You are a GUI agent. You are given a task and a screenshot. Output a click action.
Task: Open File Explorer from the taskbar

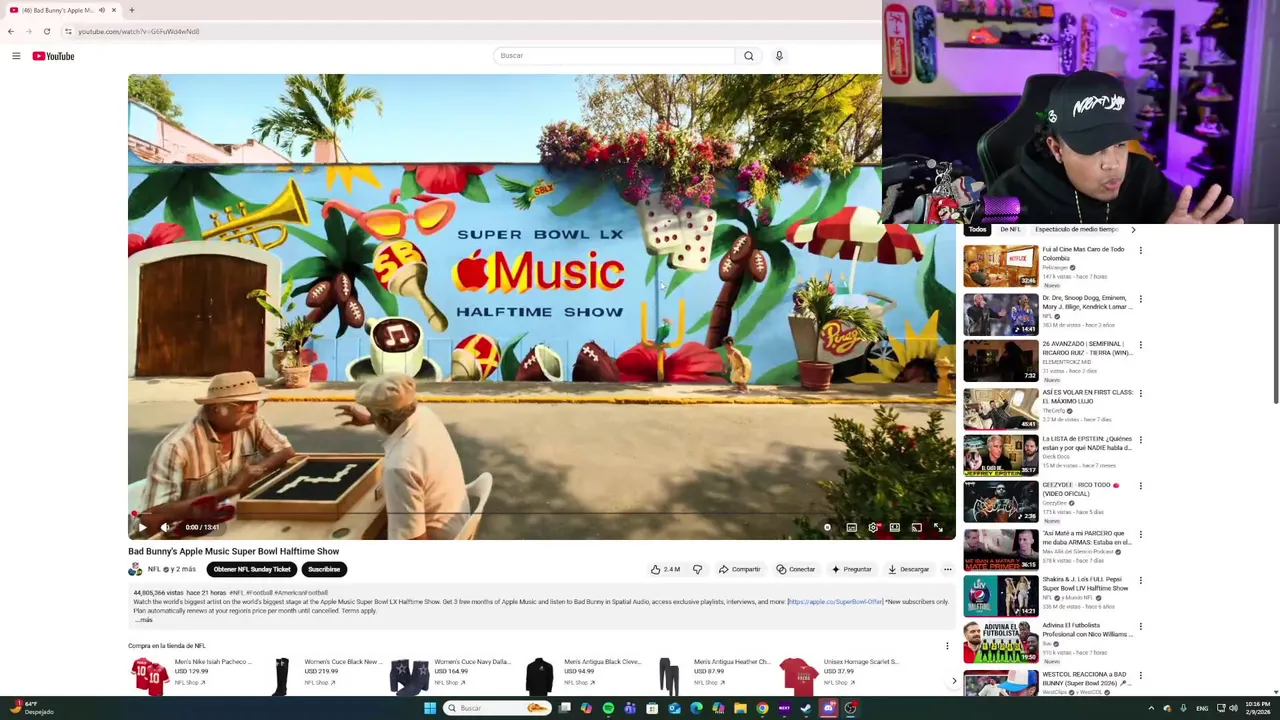click(x=740, y=708)
